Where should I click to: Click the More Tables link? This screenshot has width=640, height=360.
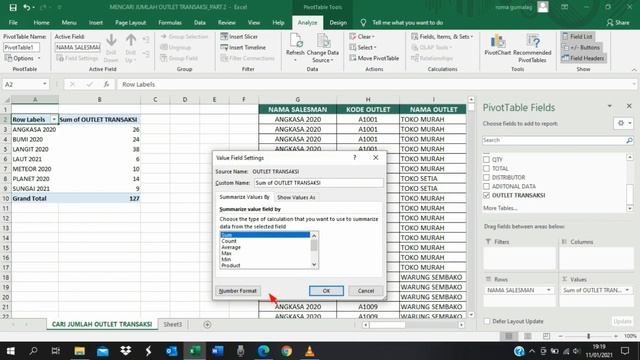(500, 208)
